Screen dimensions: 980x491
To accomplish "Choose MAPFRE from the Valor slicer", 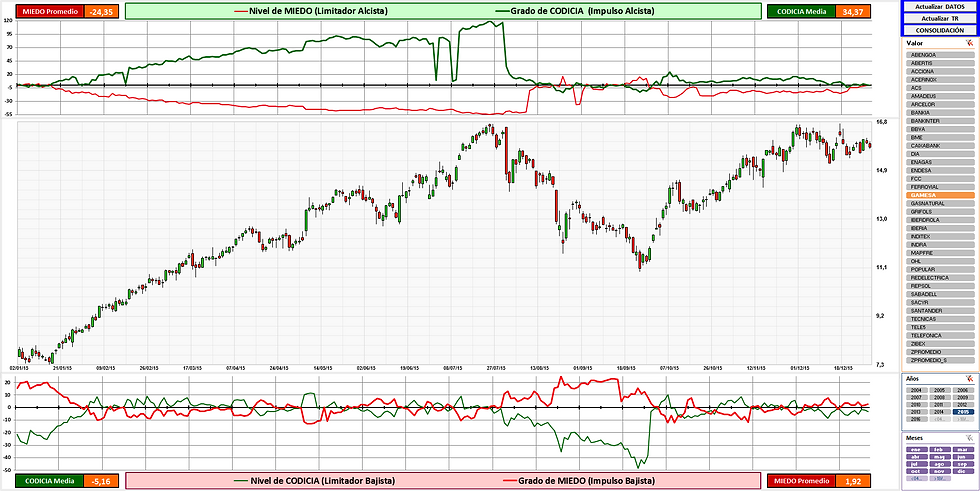I will pos(940,253).
